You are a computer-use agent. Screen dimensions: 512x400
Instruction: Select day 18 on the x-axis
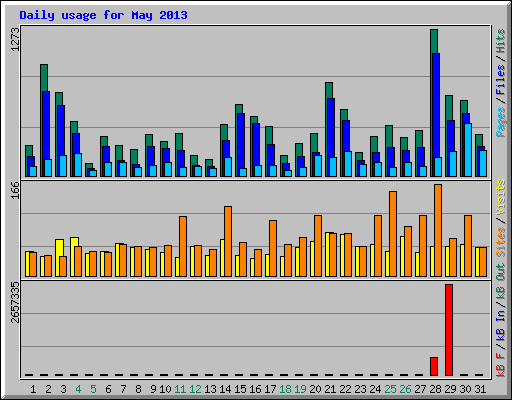pos(285,389)
